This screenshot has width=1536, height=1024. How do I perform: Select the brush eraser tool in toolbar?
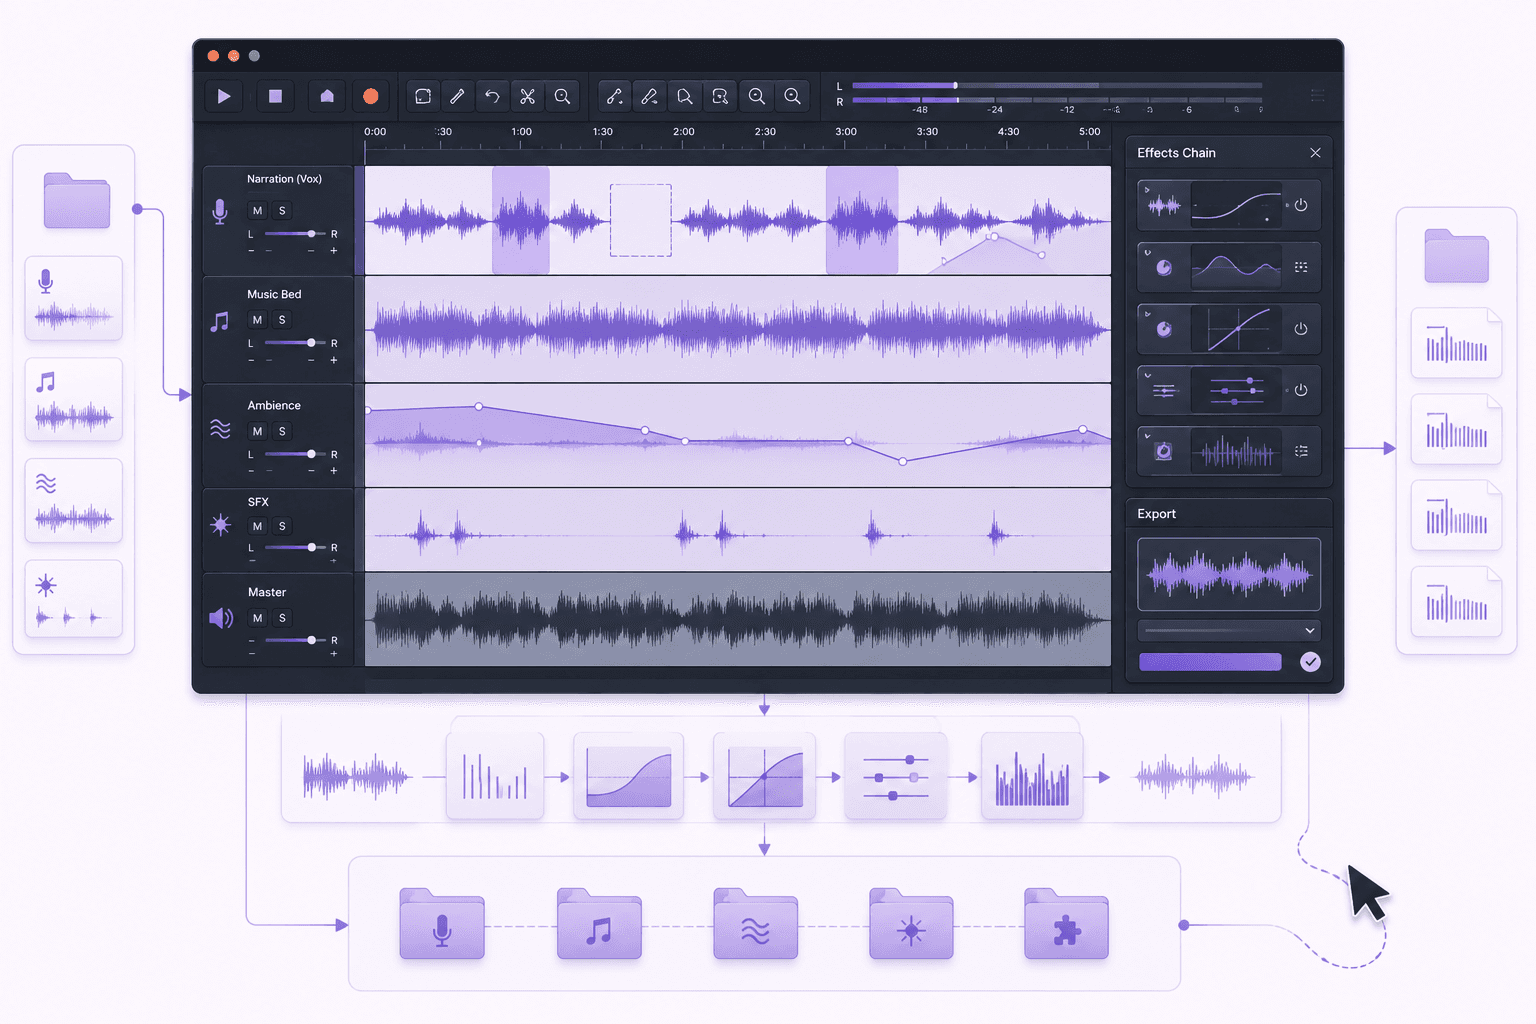tap(649, 96)
